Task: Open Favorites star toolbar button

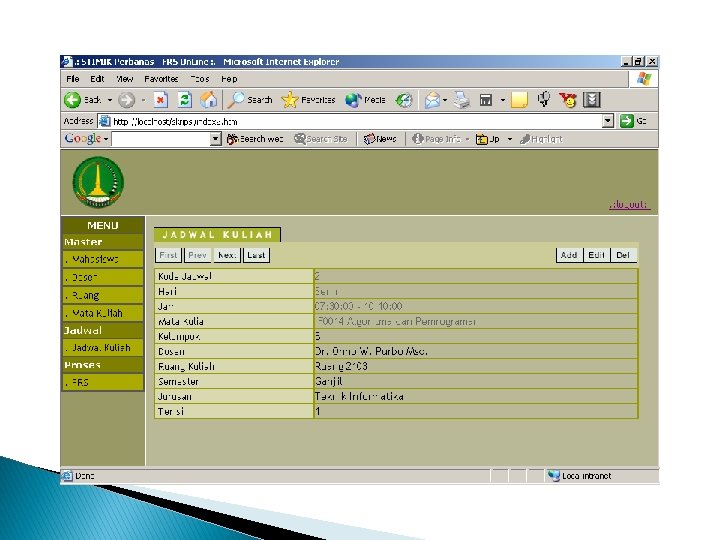Action: (308, 100)
